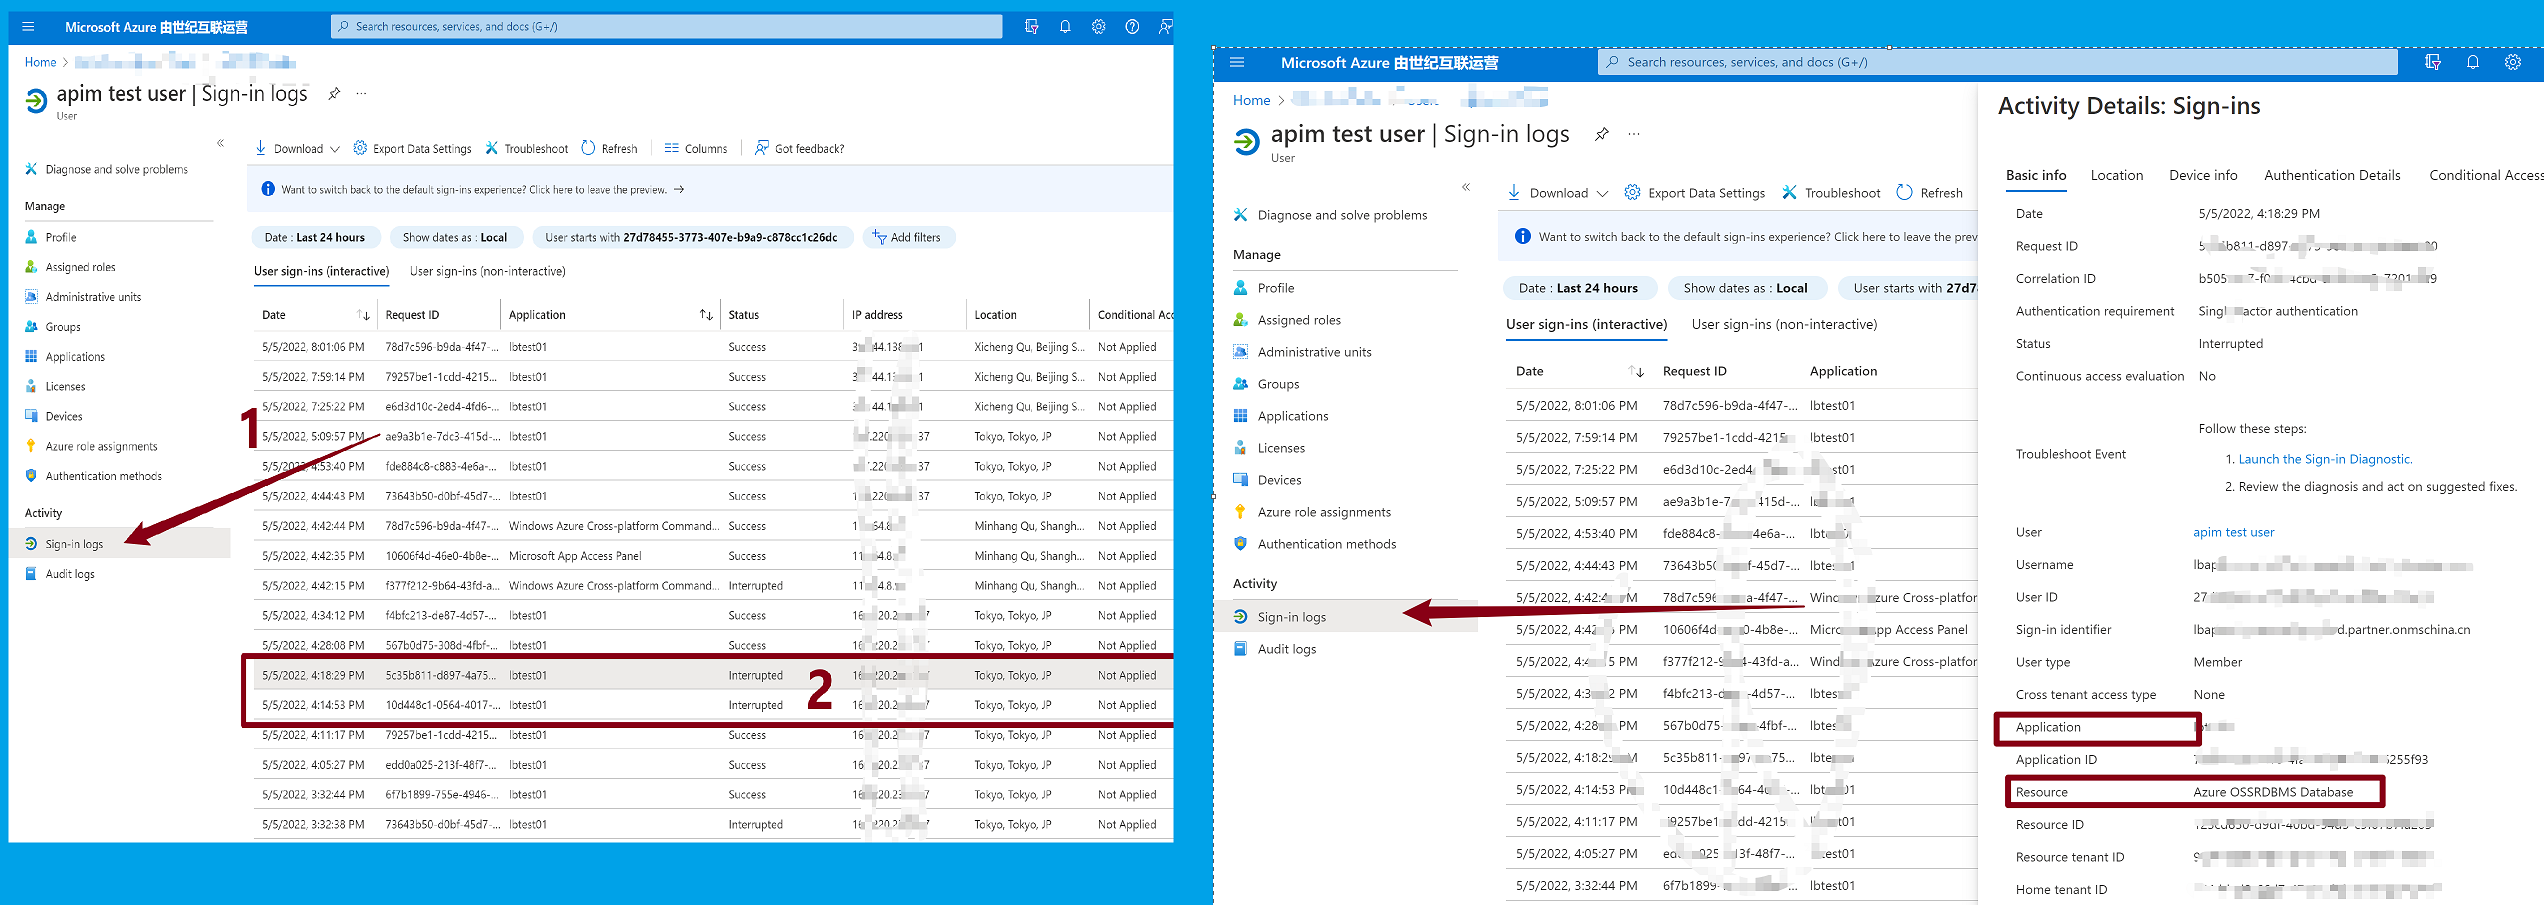Open the Location tab in Activity Details
The image size is (2544, 905).
coord(2116,175)
